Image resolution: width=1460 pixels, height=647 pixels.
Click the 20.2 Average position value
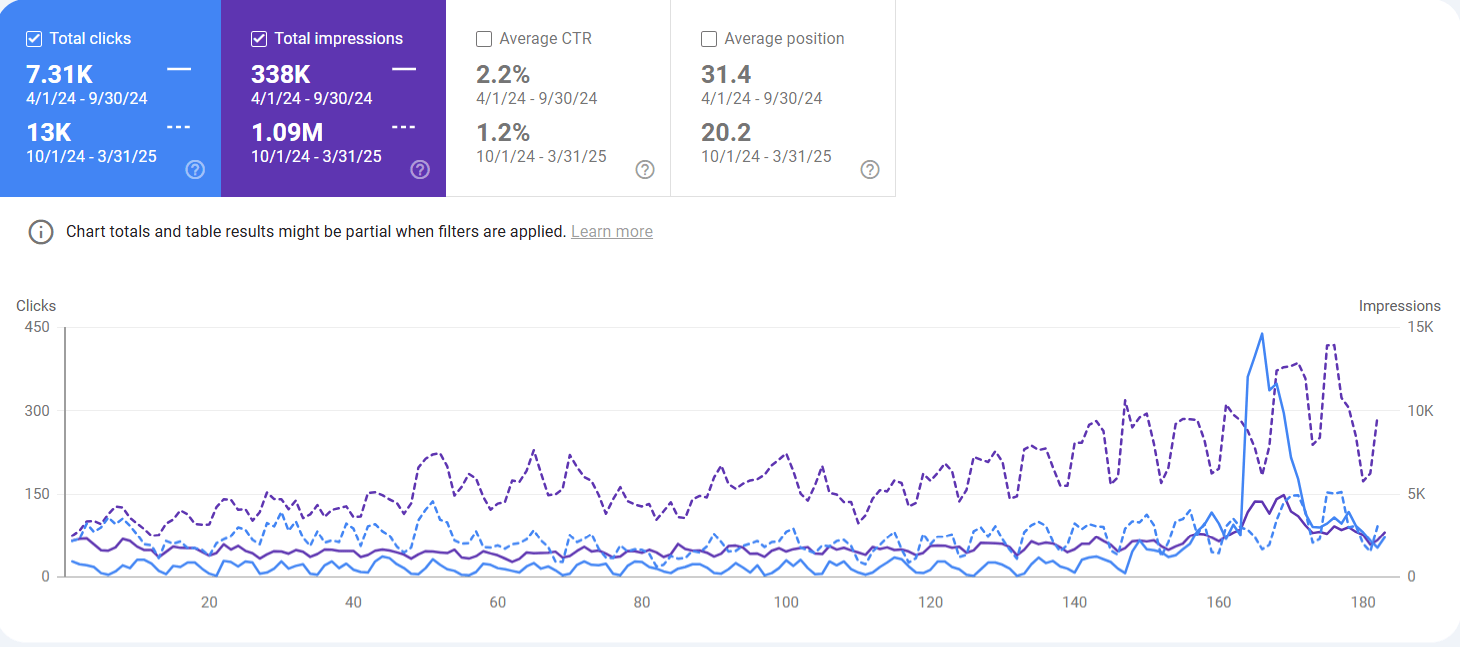tap(726, 133)
